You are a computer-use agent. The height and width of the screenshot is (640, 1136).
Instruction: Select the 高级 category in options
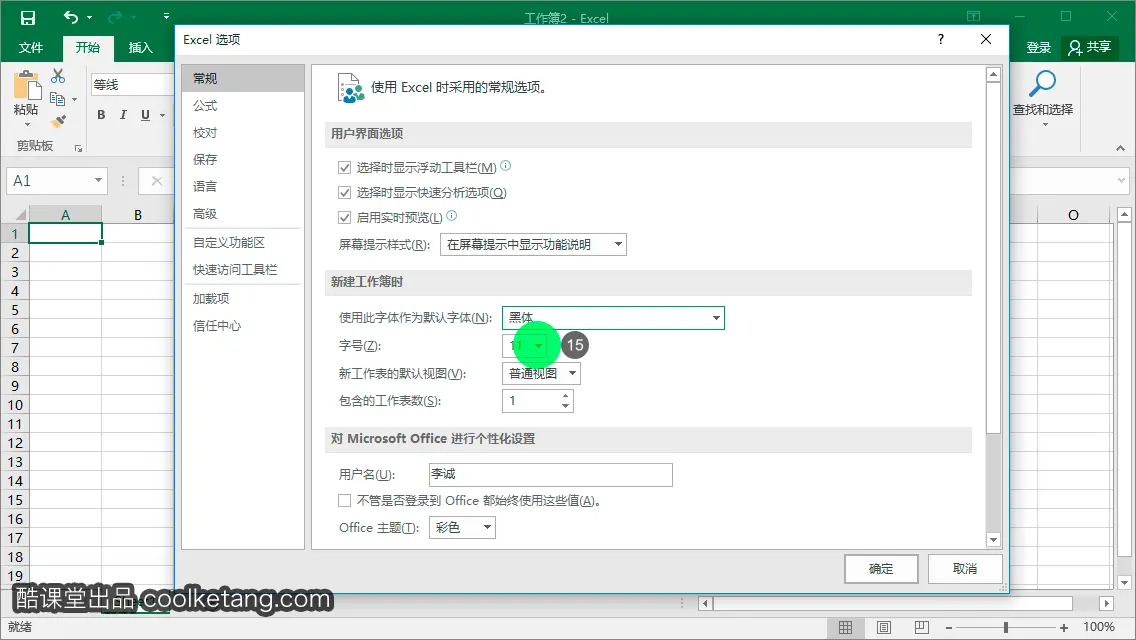(x=243, y=214)
